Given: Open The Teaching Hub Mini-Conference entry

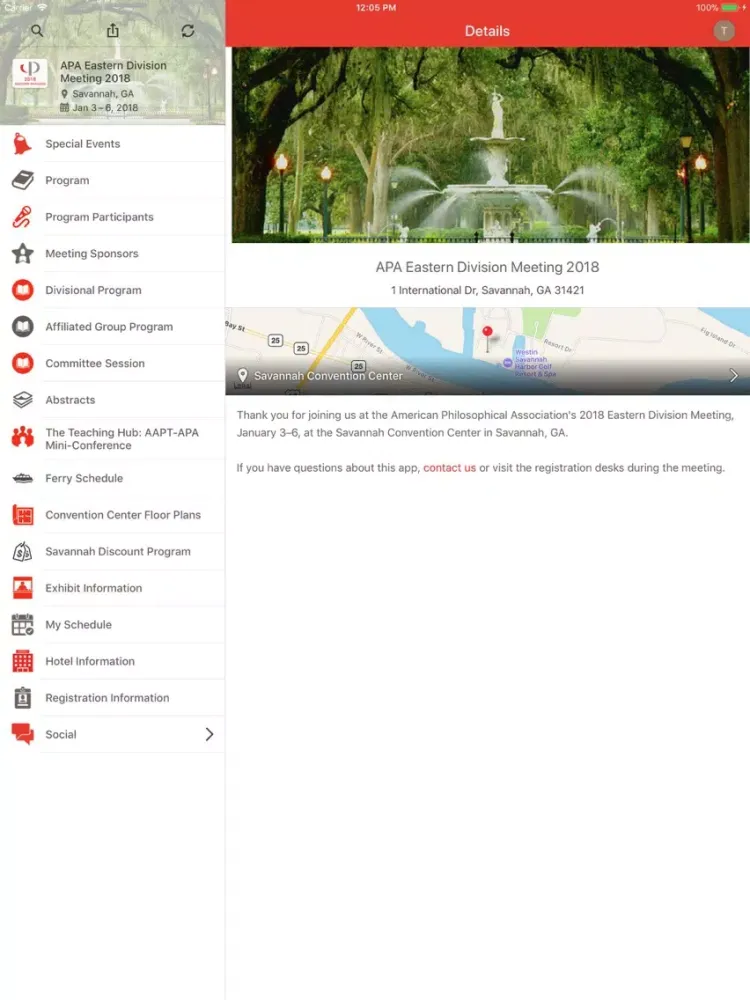Looking at the screenshot, I should (112, 439).
